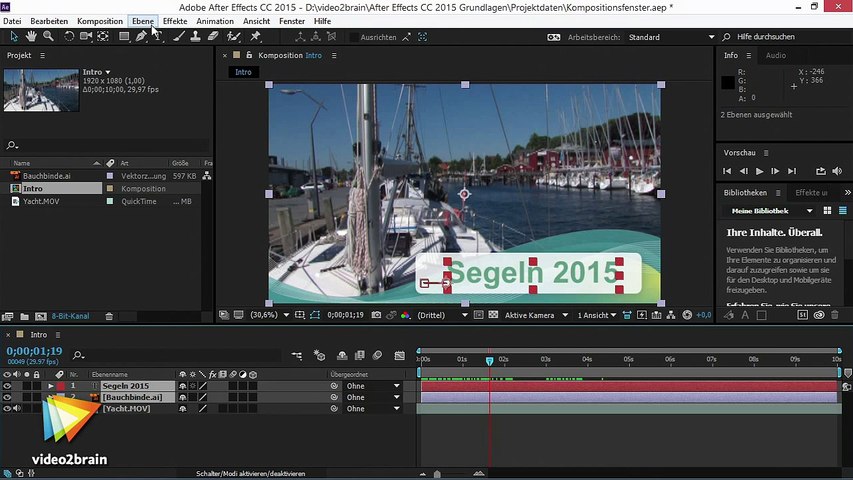Open the Aktive Kamera view dropdown
The height and width of the screenshot is (480, 853).
(x=535, y=315)
